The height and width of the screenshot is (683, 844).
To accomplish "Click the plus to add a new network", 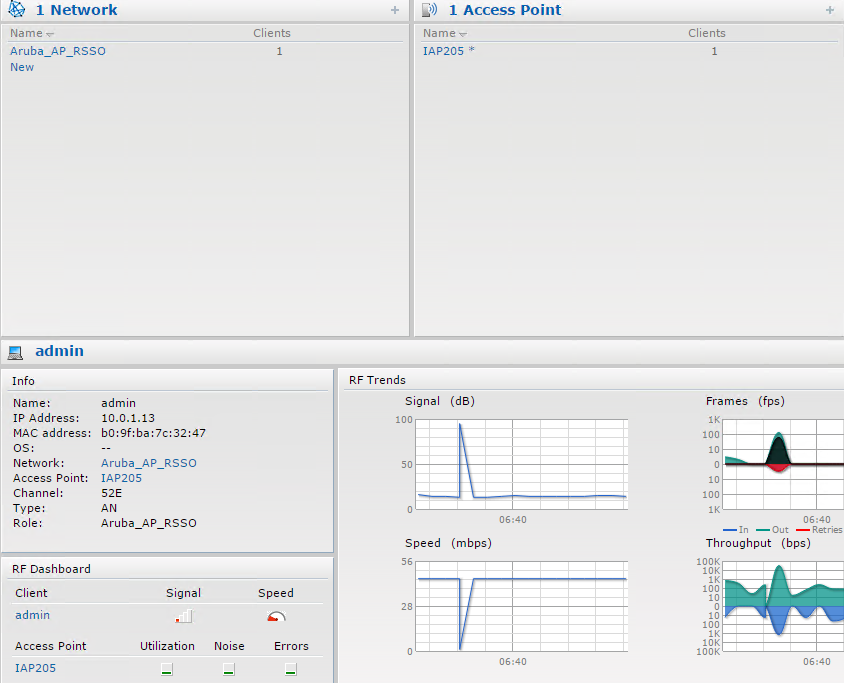I will click(x=396, y=10).
